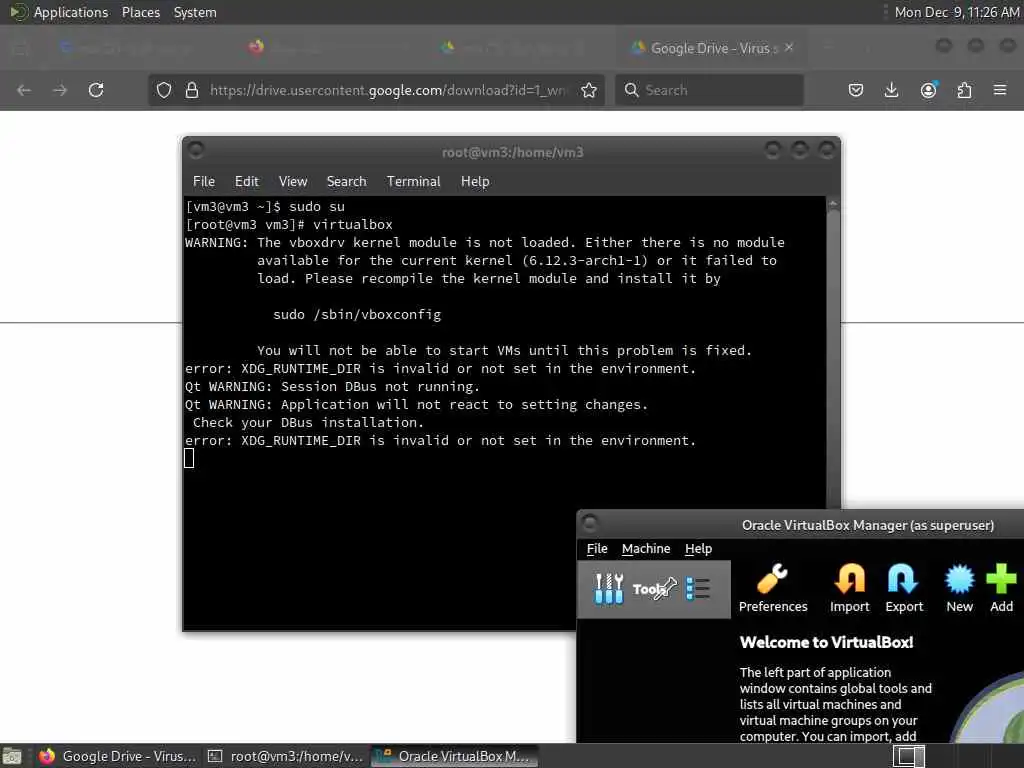
Task: Open terminal File menu
Action: (204, 182)
